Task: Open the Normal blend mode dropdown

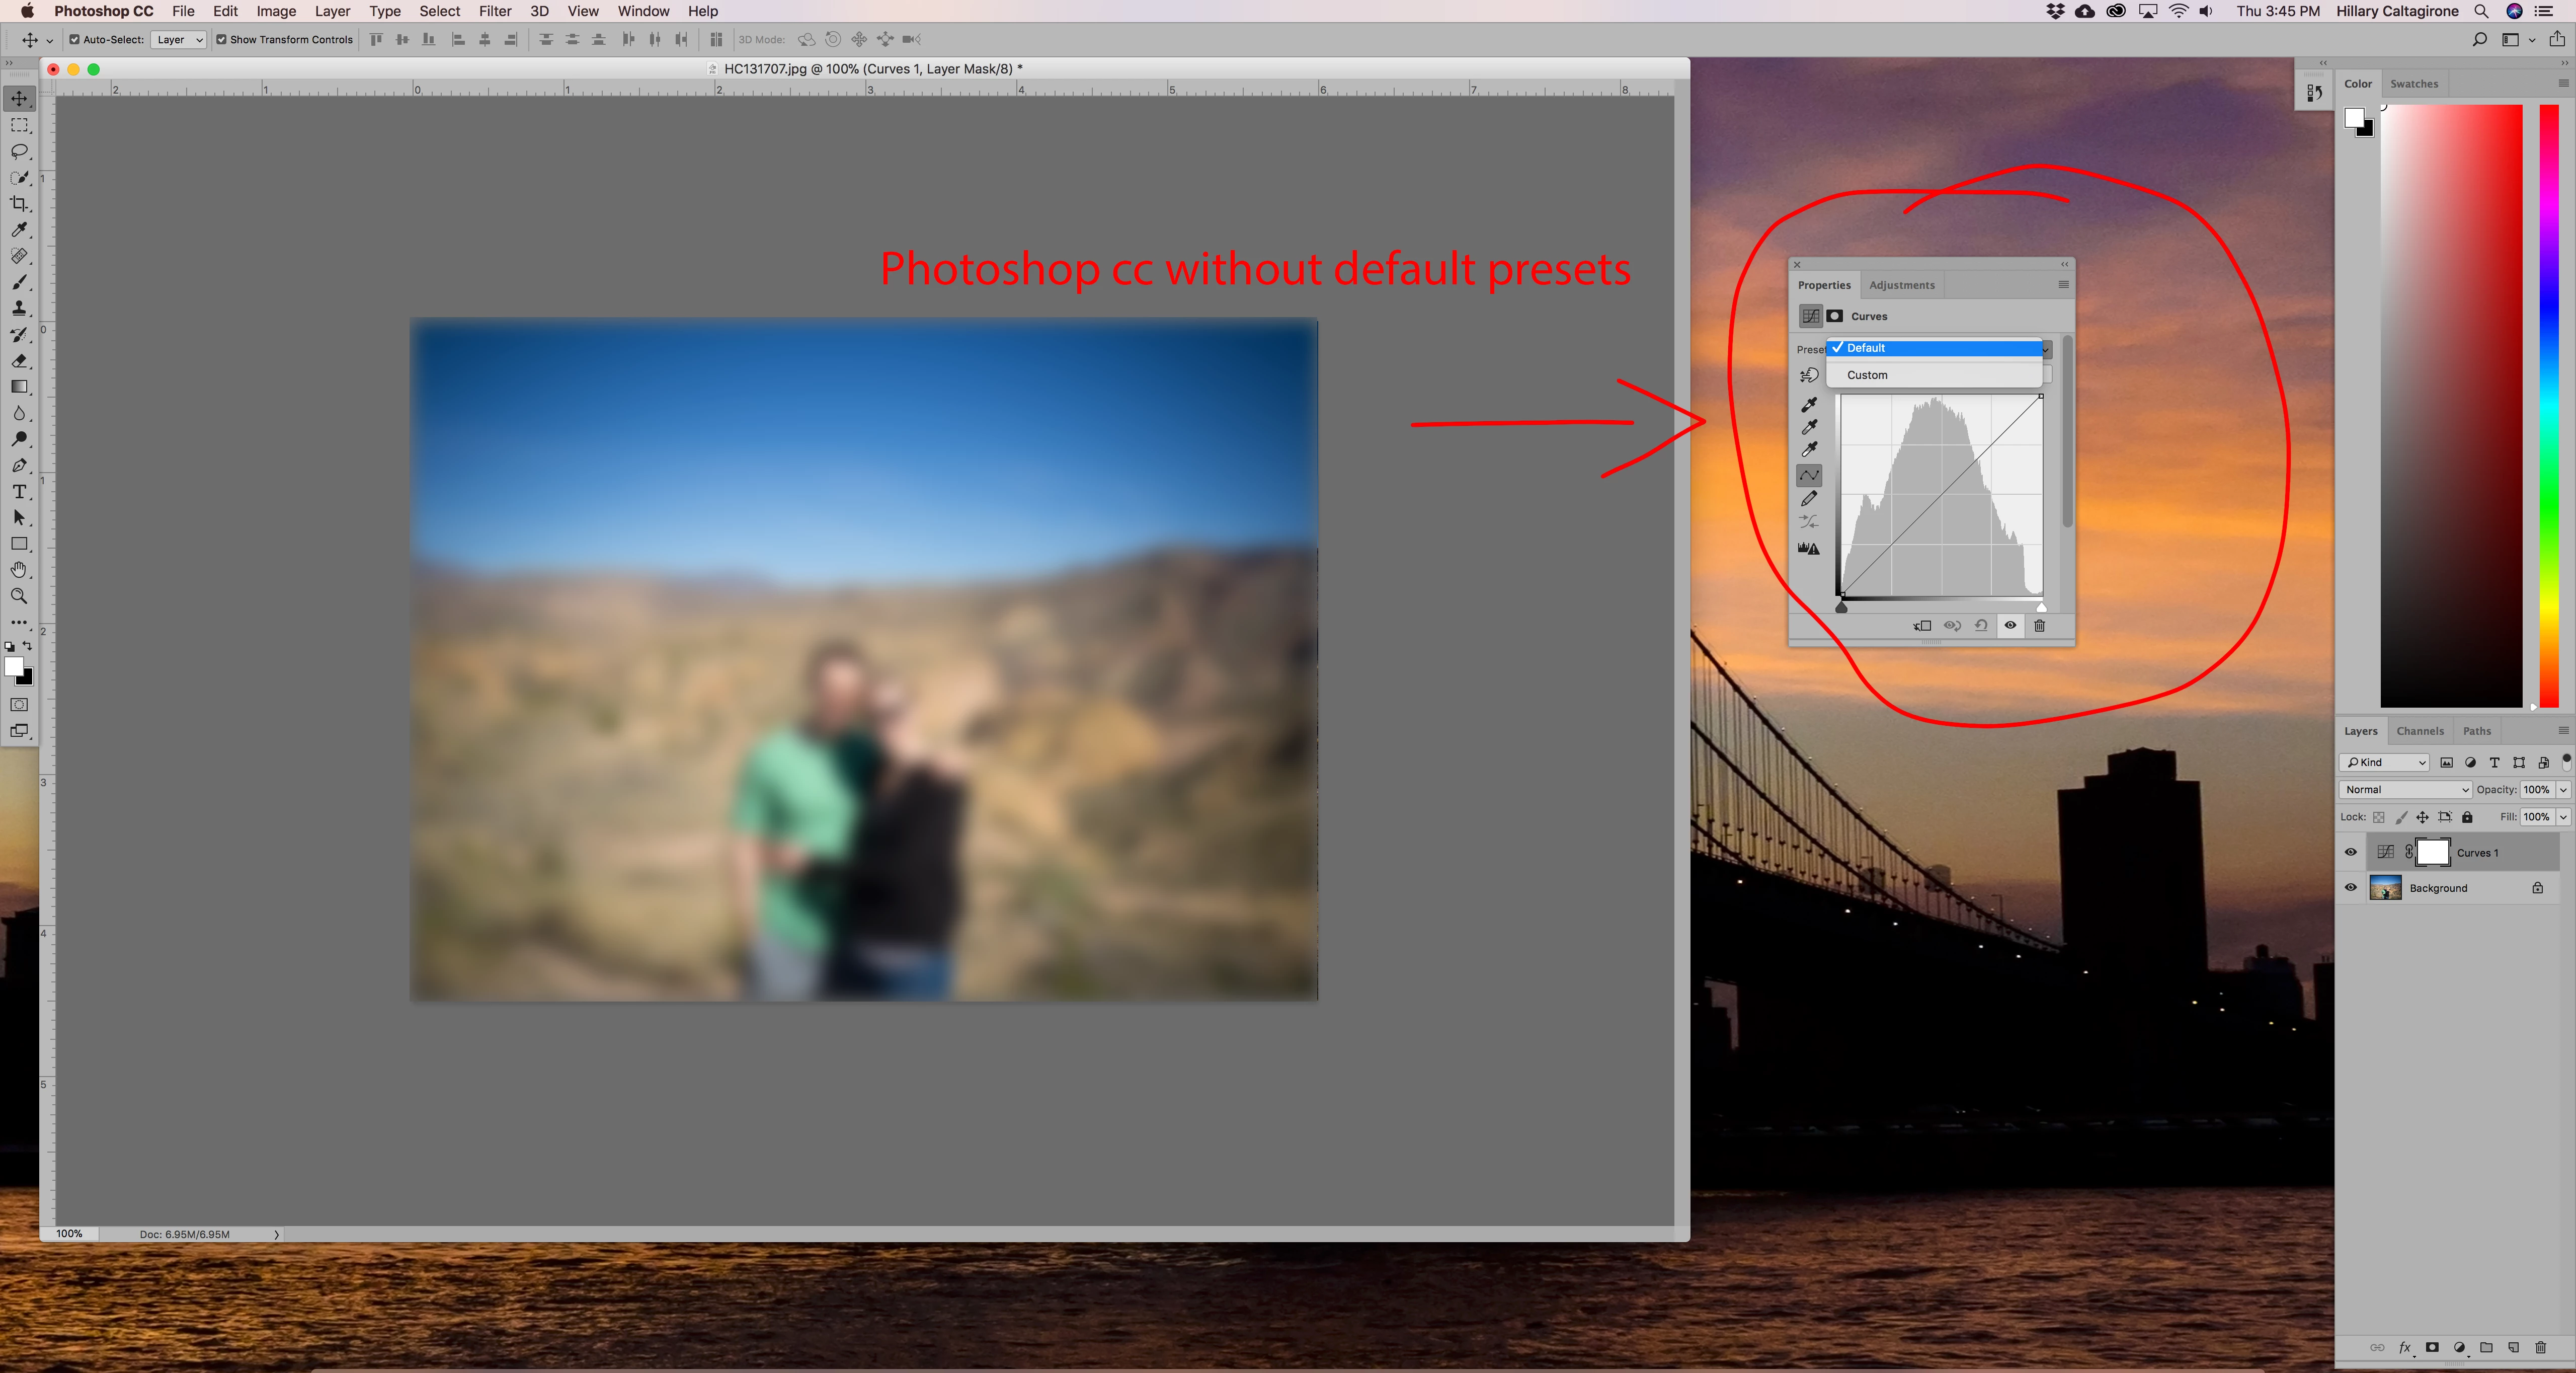Action: click(x=2404, y=790)
